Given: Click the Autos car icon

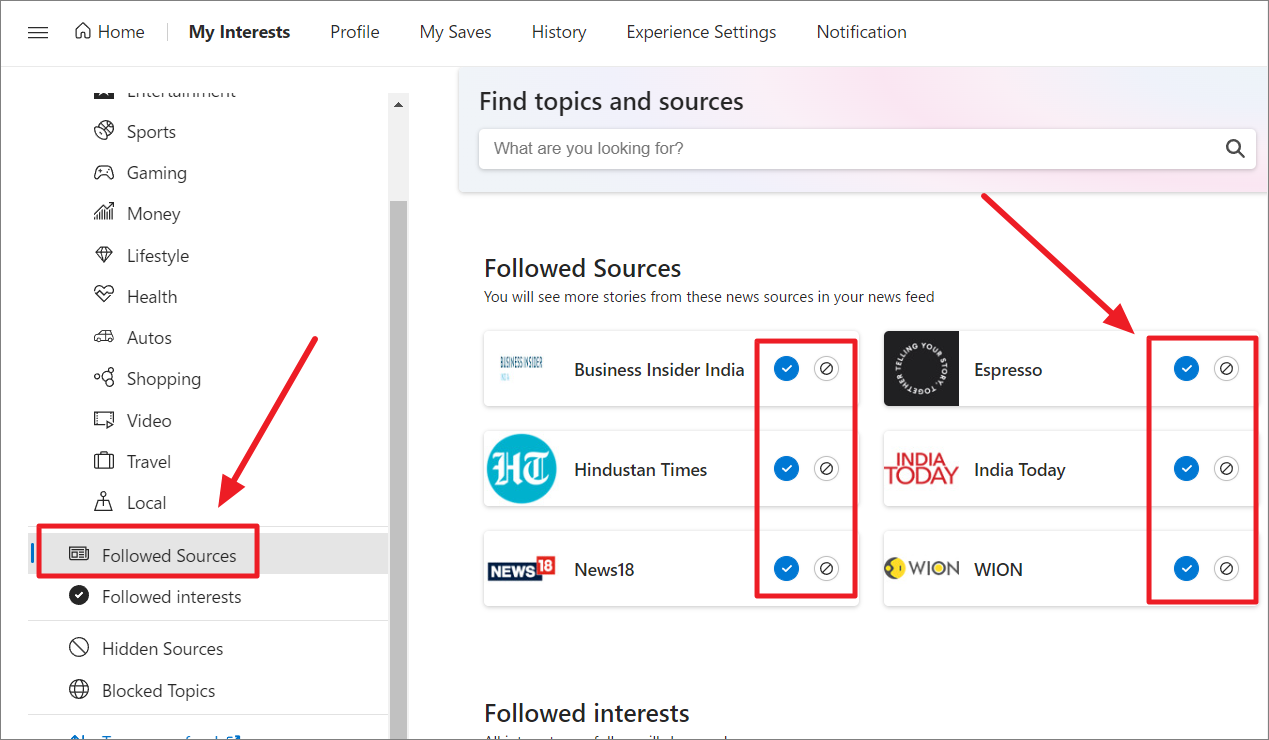Looking at the screenshot, I should (x=104, y=337).
